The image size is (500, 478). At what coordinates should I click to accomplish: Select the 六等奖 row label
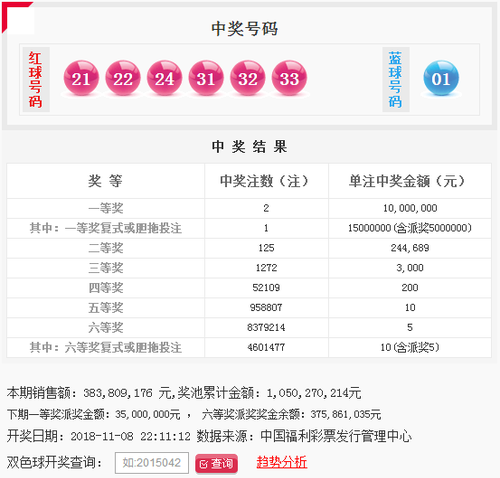[x=106, y=328]
